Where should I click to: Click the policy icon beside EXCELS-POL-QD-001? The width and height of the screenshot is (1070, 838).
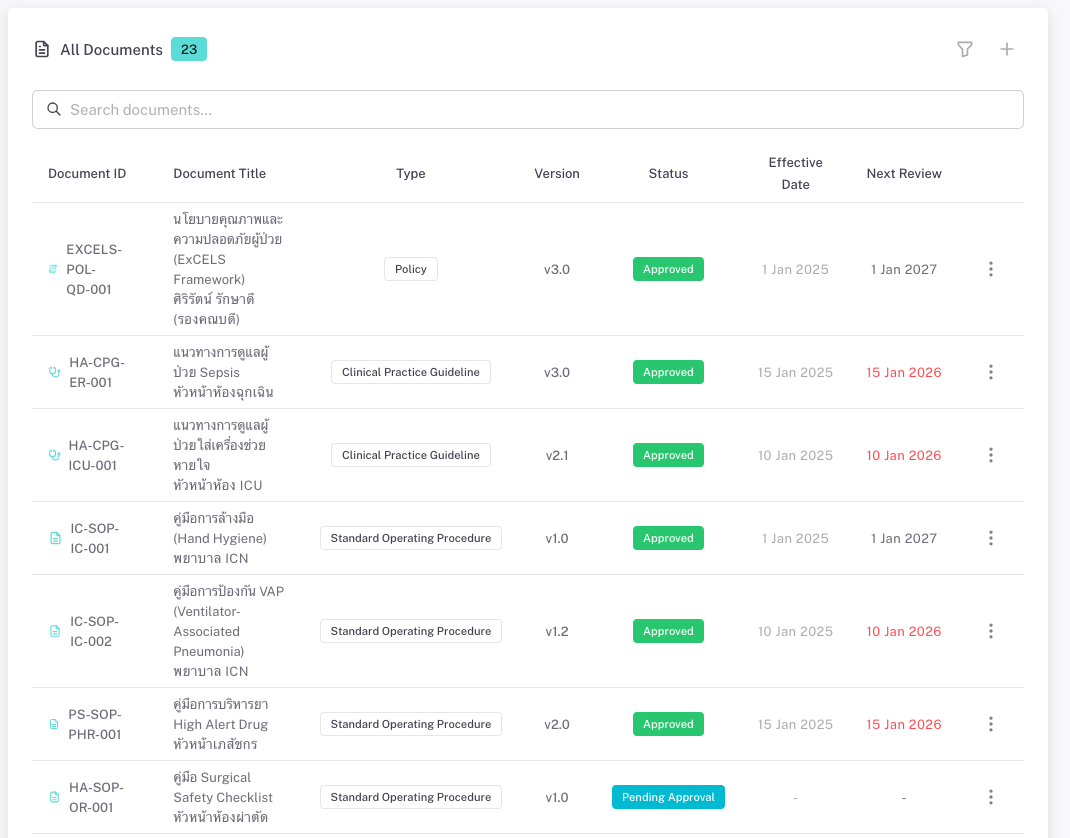tap(53, 269)
